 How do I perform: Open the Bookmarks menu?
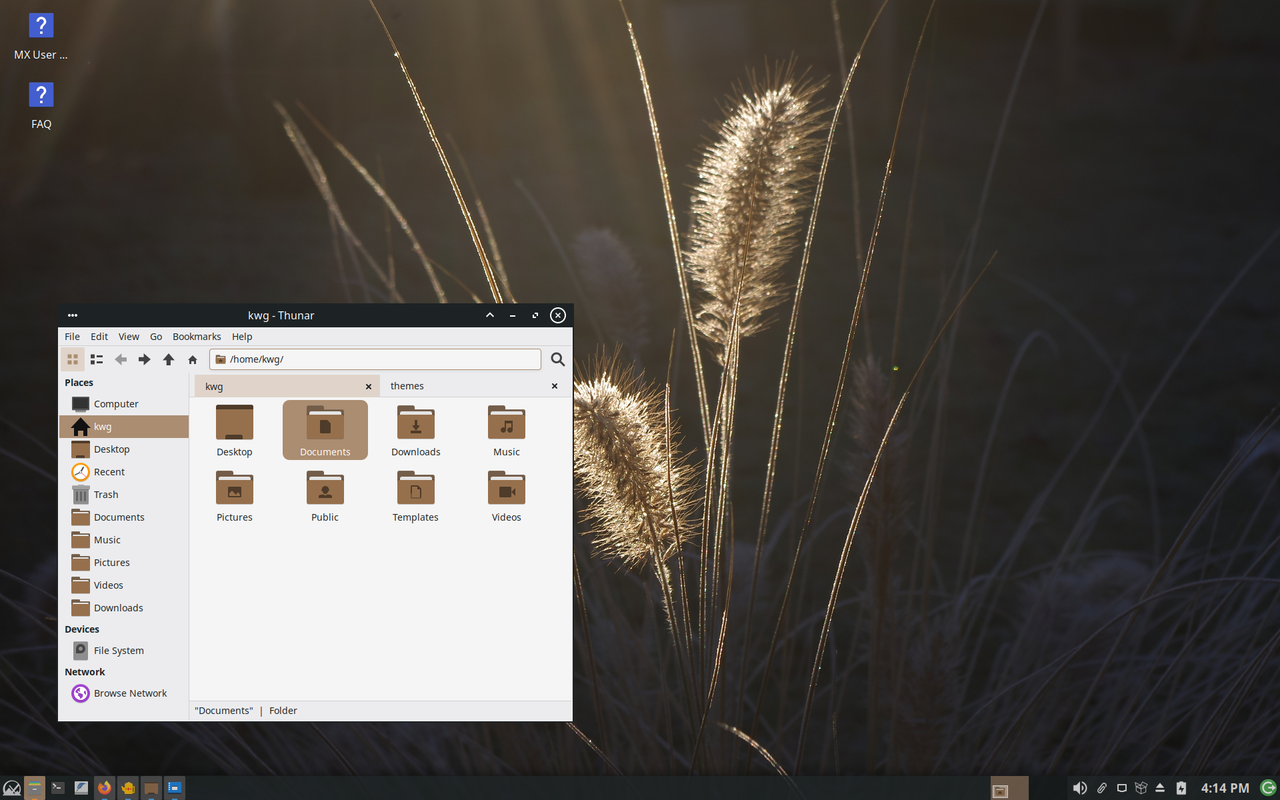tap(196, 336)
